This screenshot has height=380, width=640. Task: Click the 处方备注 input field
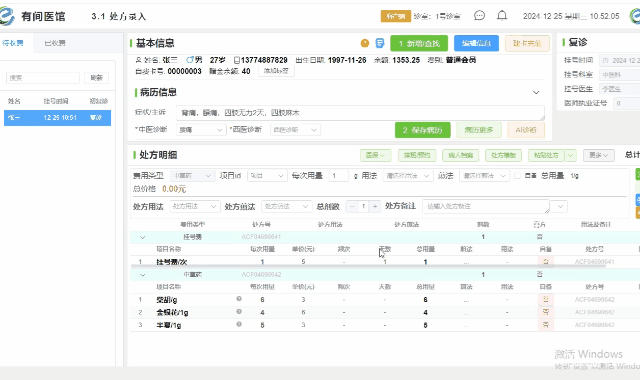click(x=486, y=207)
